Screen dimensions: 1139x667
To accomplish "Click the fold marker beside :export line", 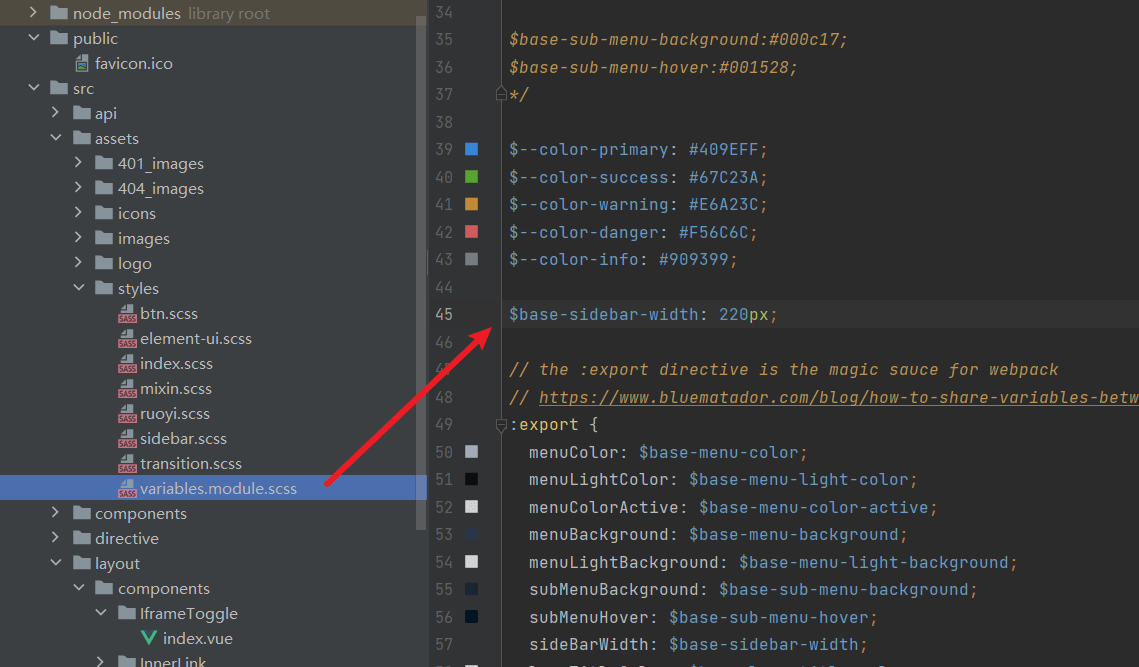I will pyautogui.click(x=500, y=424).
